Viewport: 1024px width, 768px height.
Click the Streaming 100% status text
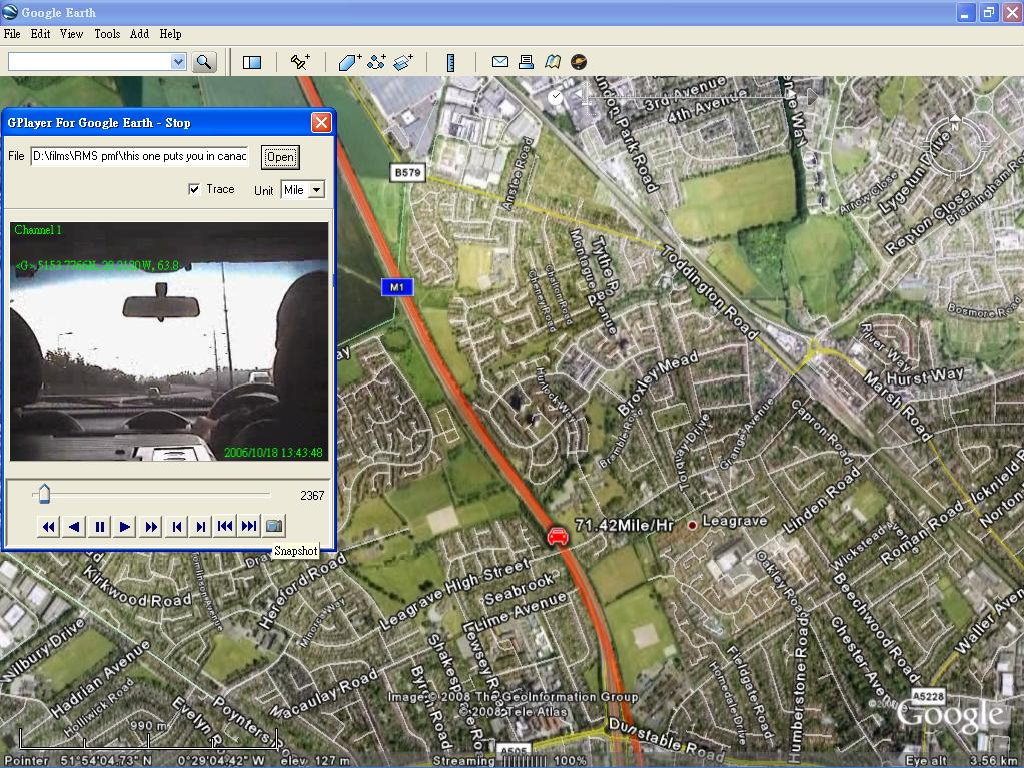509,761
